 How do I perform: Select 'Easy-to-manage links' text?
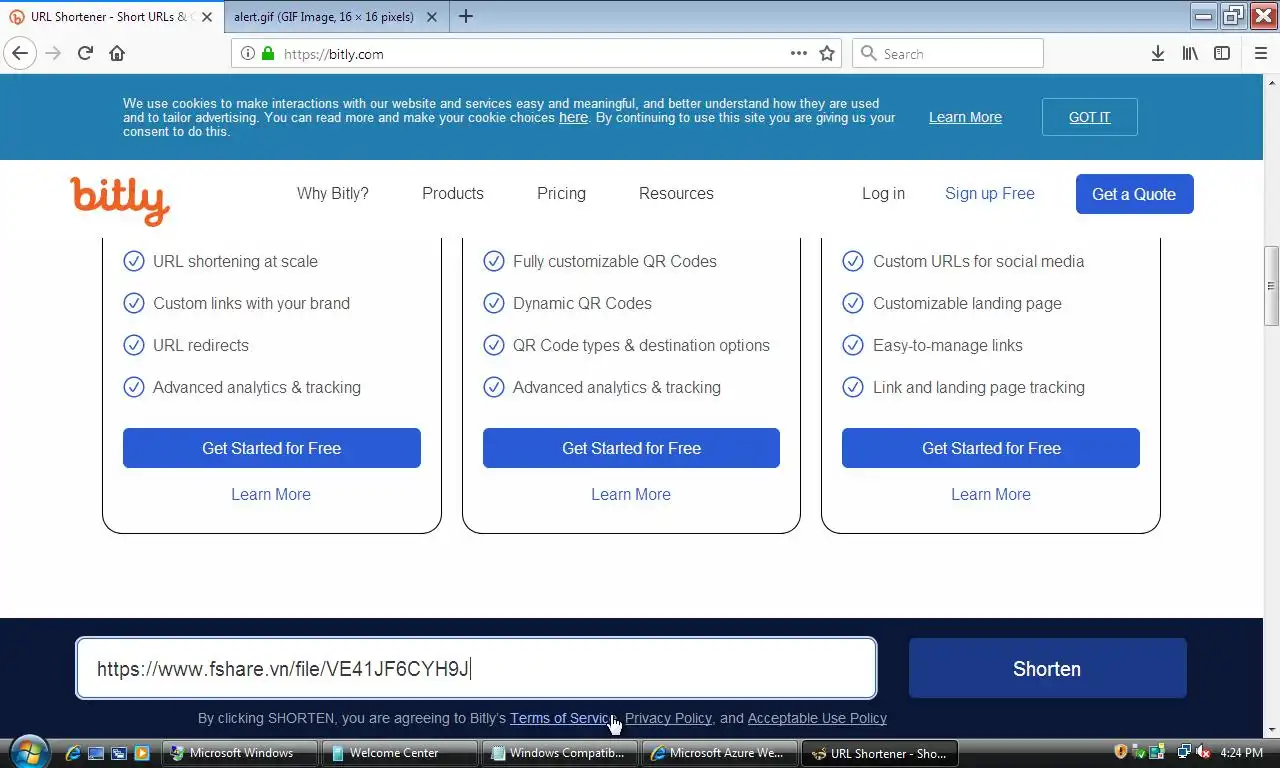pos(948,345)
